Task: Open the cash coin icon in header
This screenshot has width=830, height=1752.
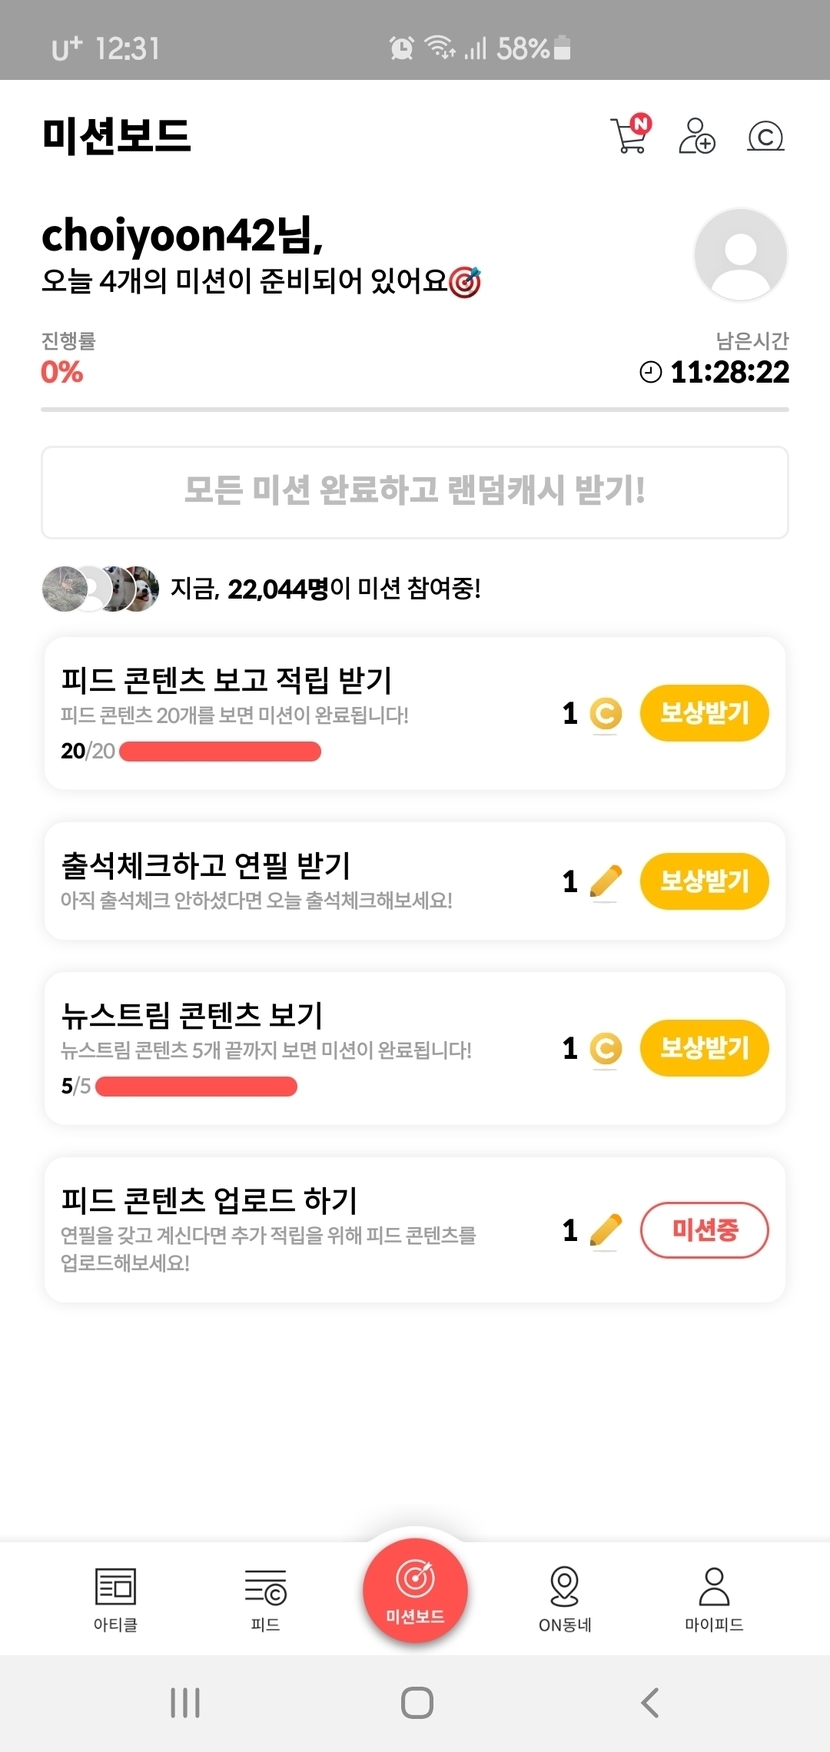Action: click(x=765, y=136)
